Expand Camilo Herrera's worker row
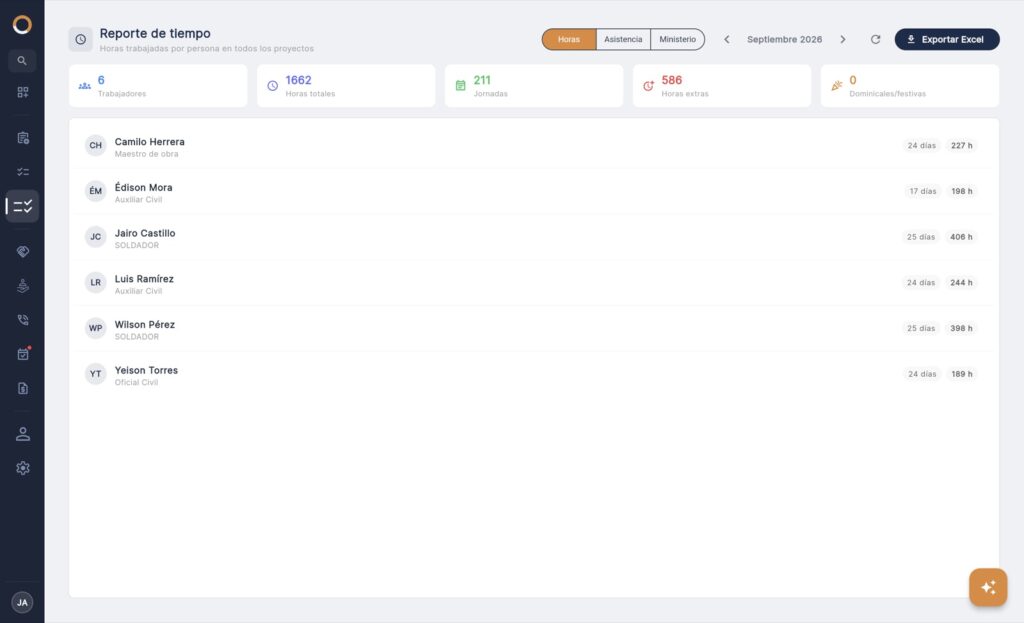This screenshot has width=1024, height=623. tap(534, 146)
